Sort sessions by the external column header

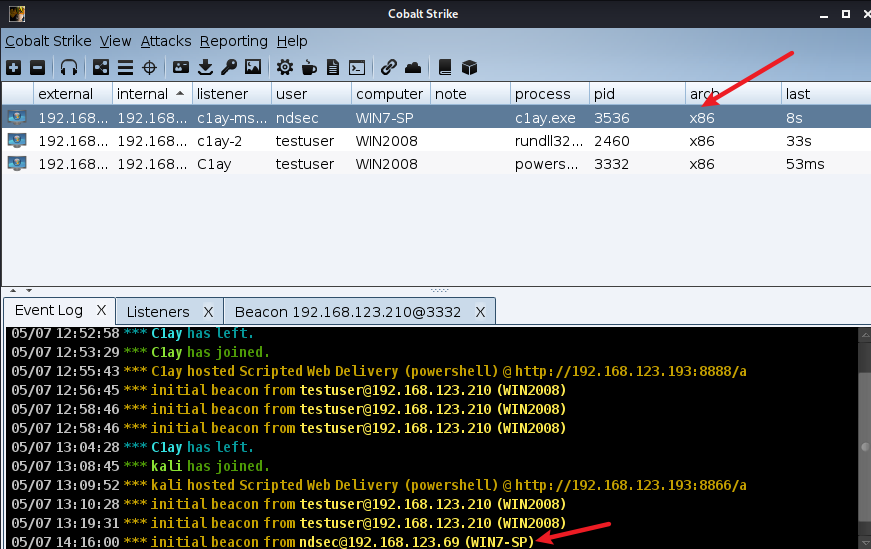(x=73, y=94)
